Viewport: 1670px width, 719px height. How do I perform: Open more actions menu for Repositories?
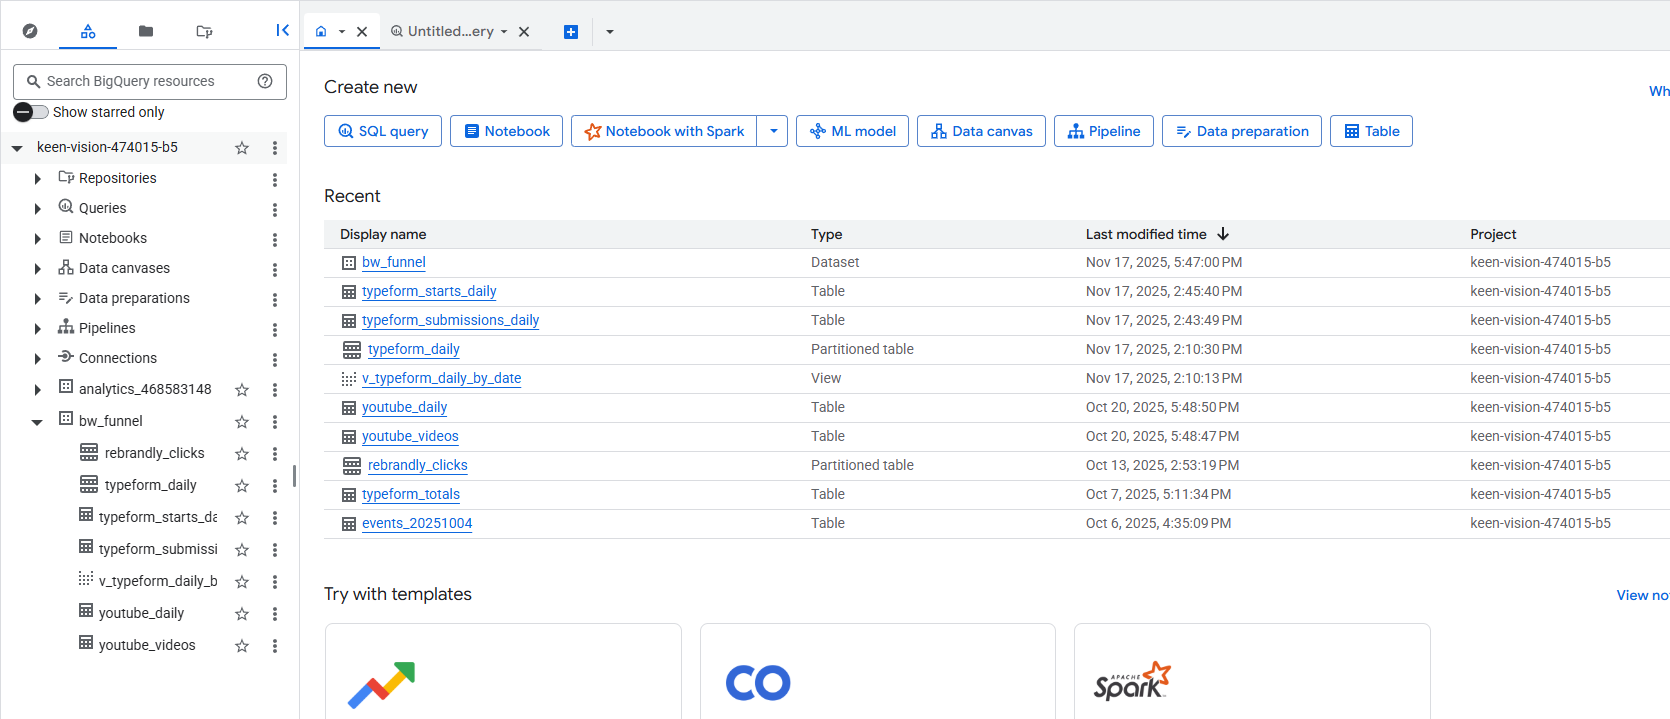[275, 180]
